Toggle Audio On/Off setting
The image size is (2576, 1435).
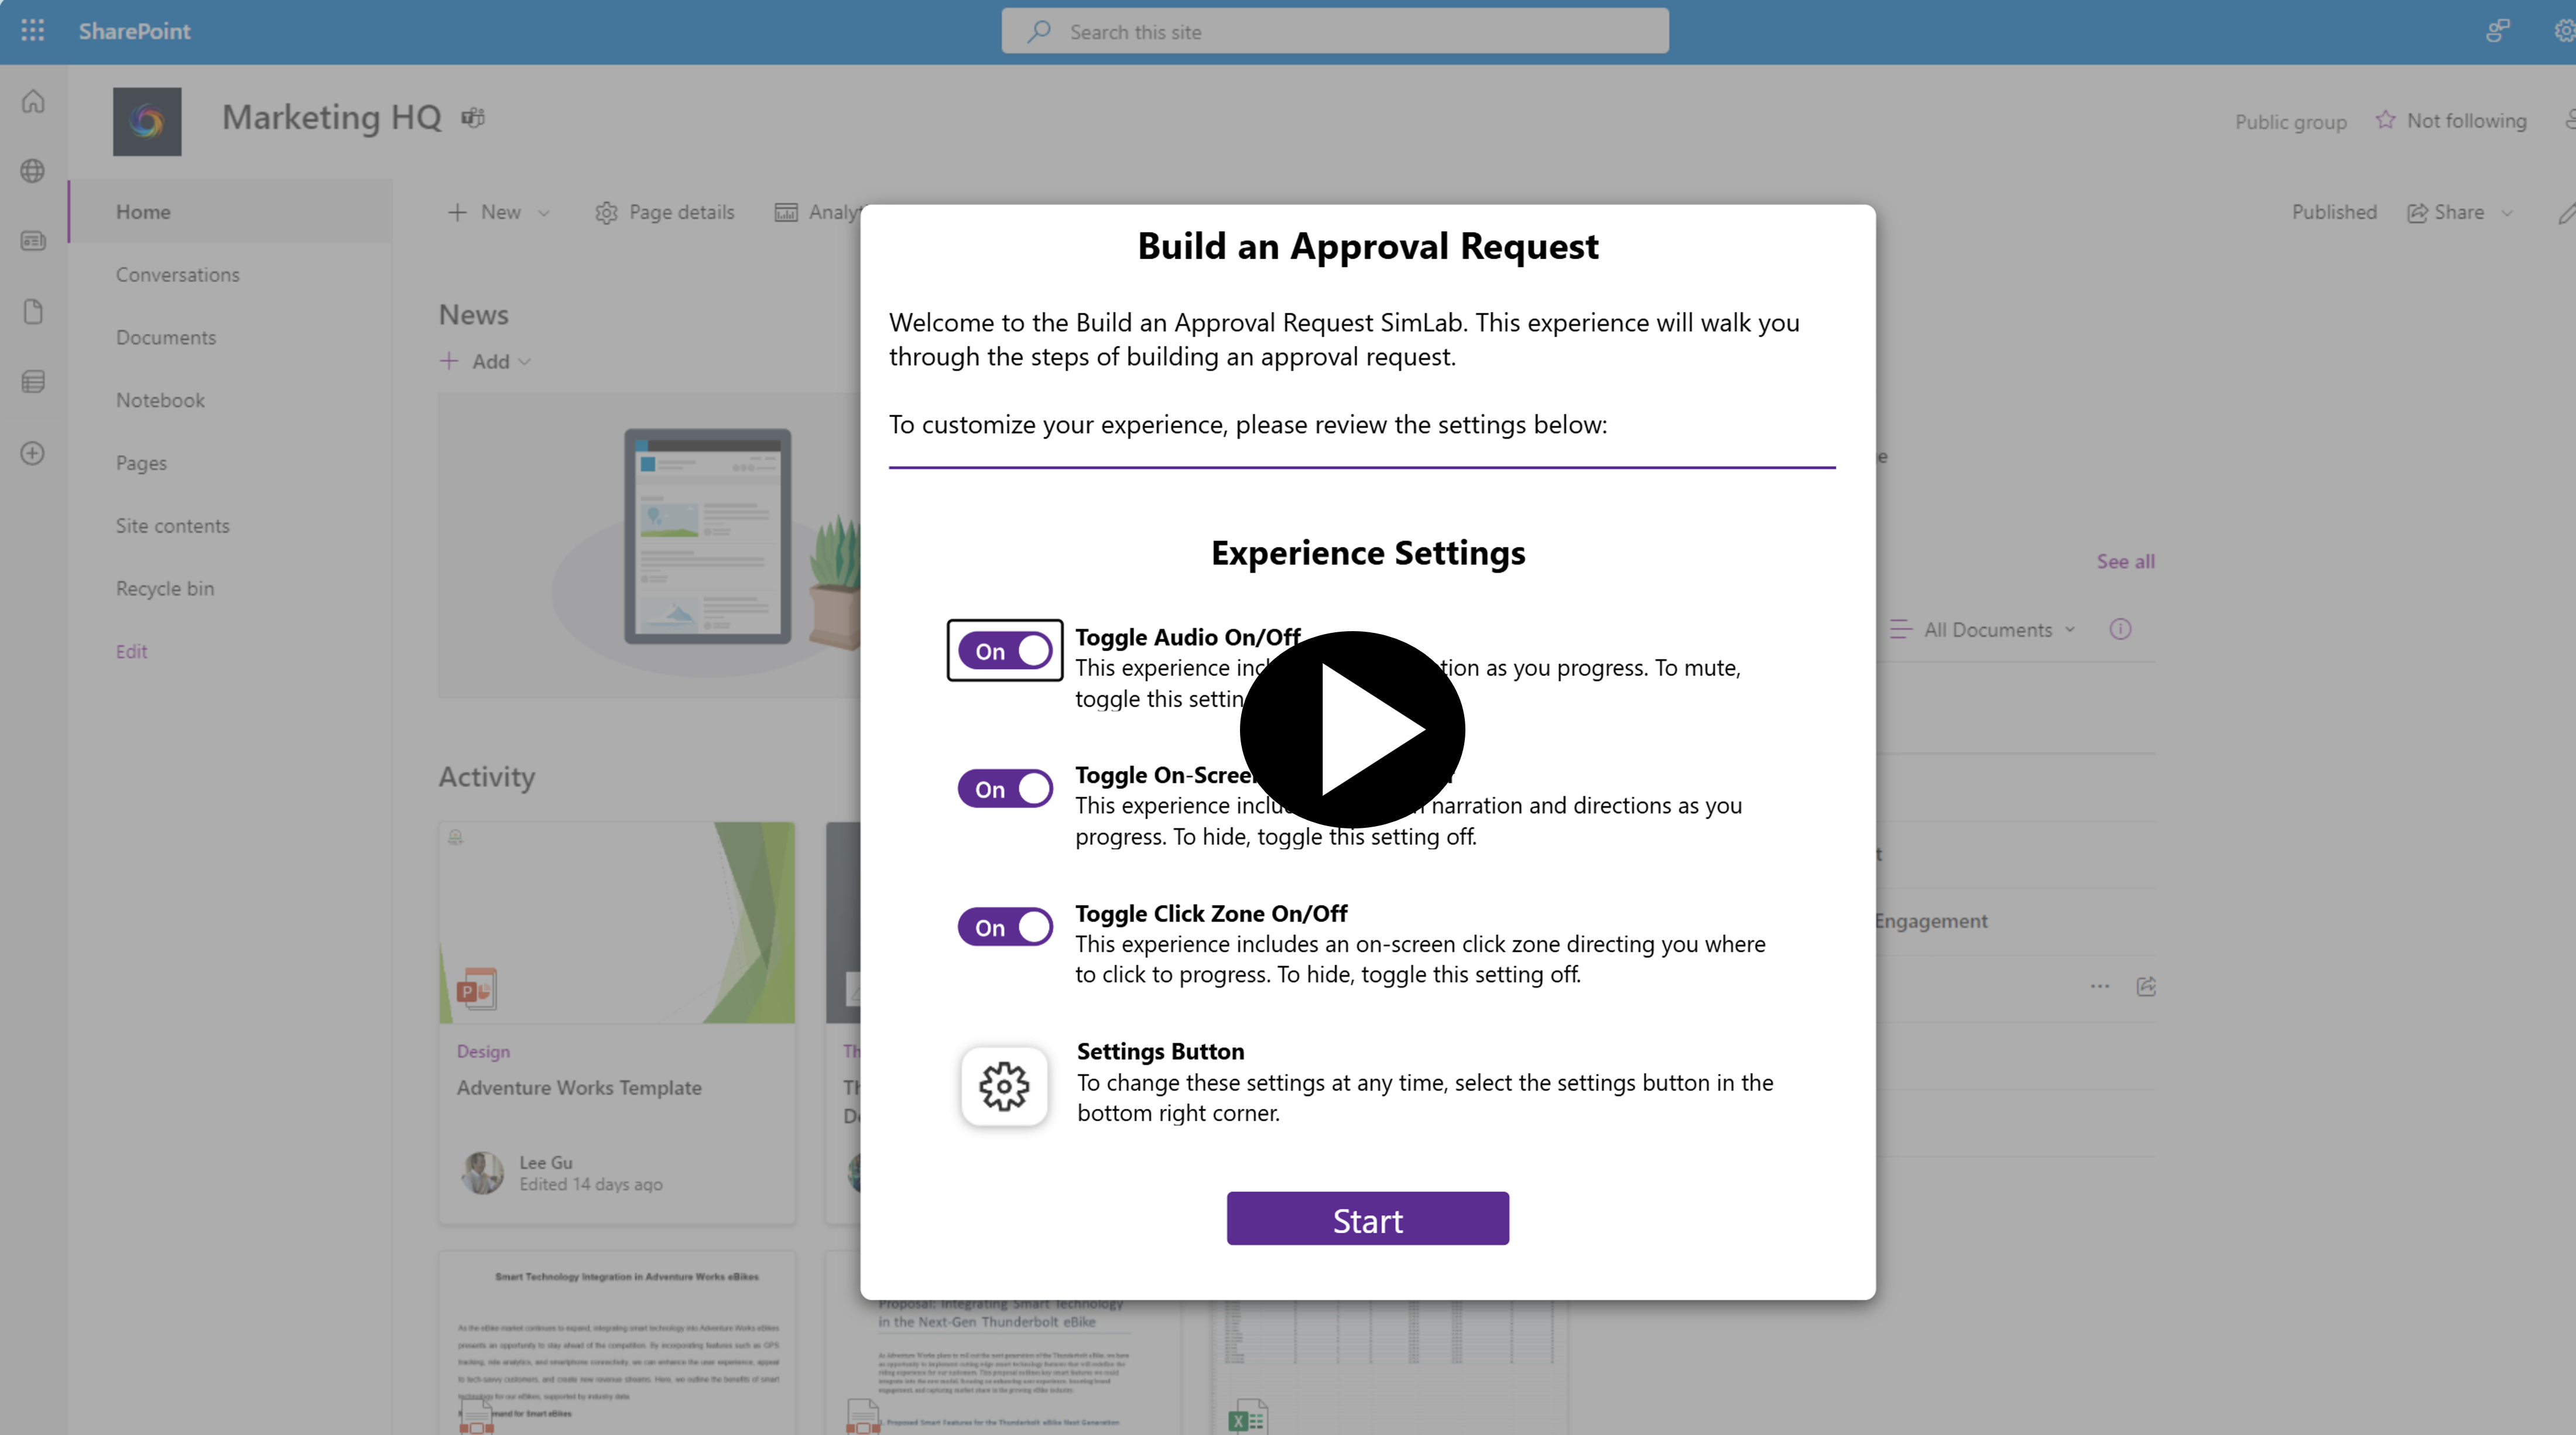click(1003, 650)
